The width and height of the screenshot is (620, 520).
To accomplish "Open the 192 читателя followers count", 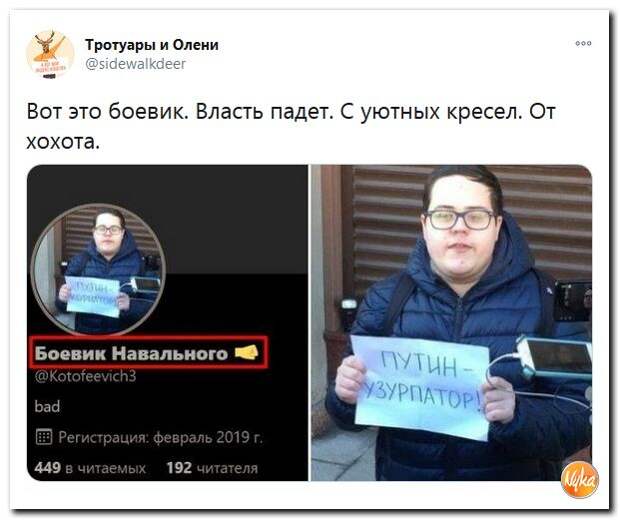I will point(212,468).
